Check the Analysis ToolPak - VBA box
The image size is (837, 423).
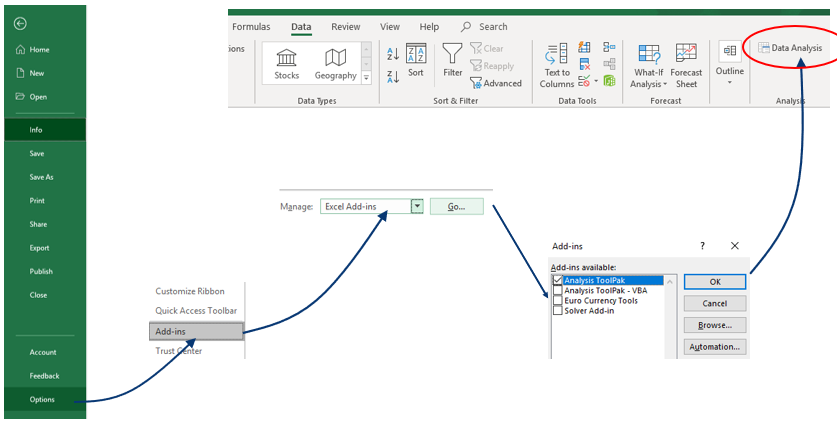(x=558, y=291)
